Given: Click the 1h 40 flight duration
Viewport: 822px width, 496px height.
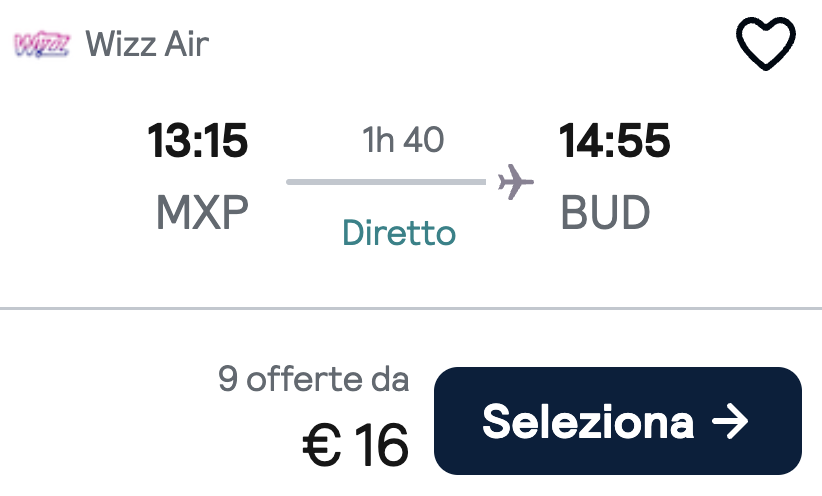Looking at the screenshot, I should coord(403,140).
